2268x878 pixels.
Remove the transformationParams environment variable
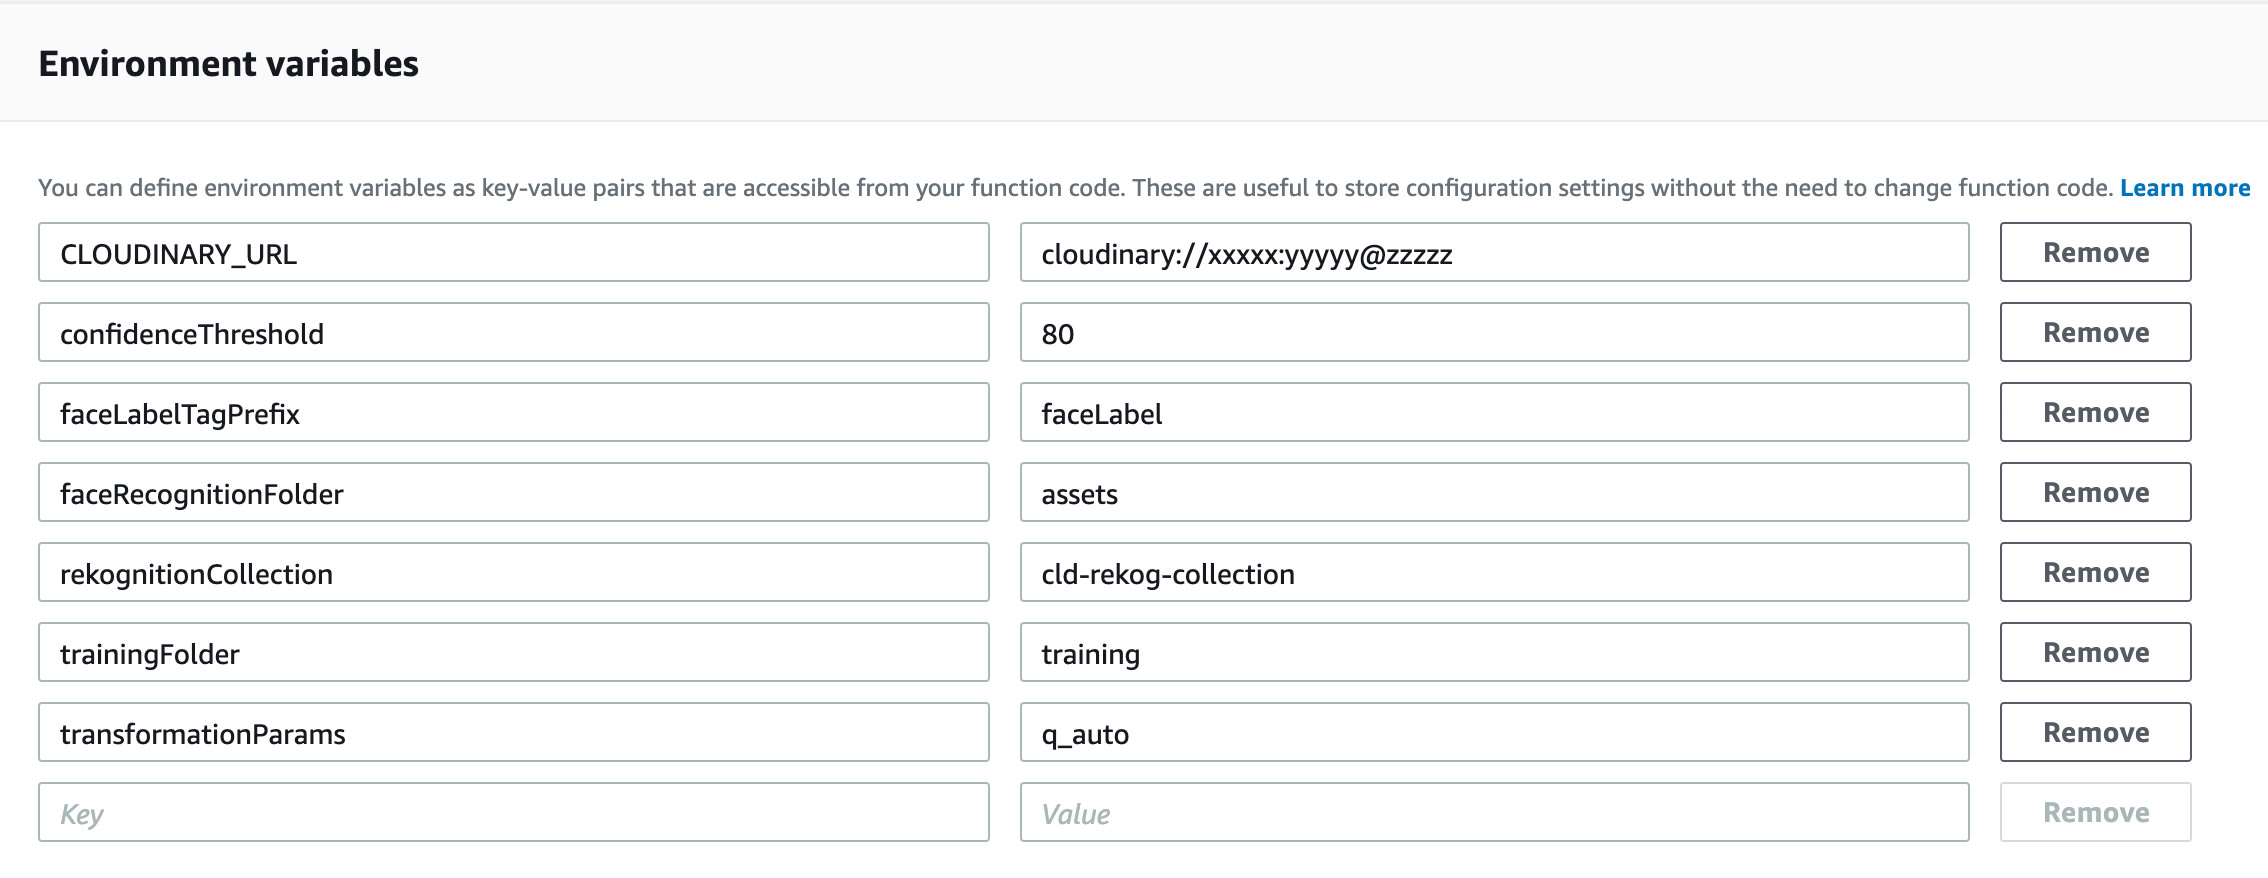pyautogui.click(x=2095, y=732)
